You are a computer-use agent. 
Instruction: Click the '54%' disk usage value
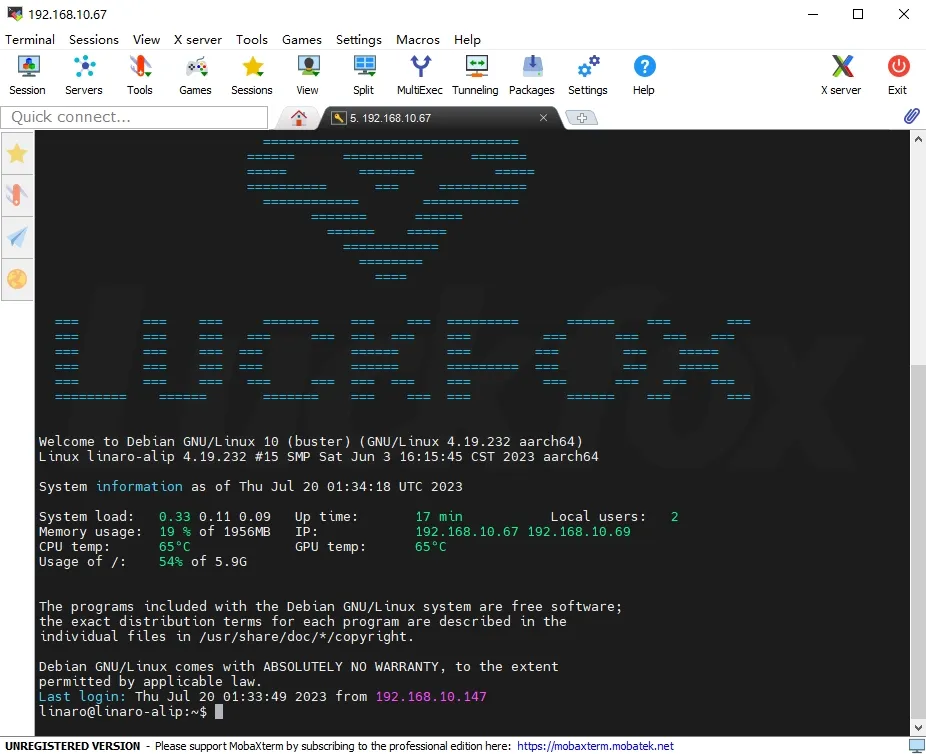[x=171, y=562]
